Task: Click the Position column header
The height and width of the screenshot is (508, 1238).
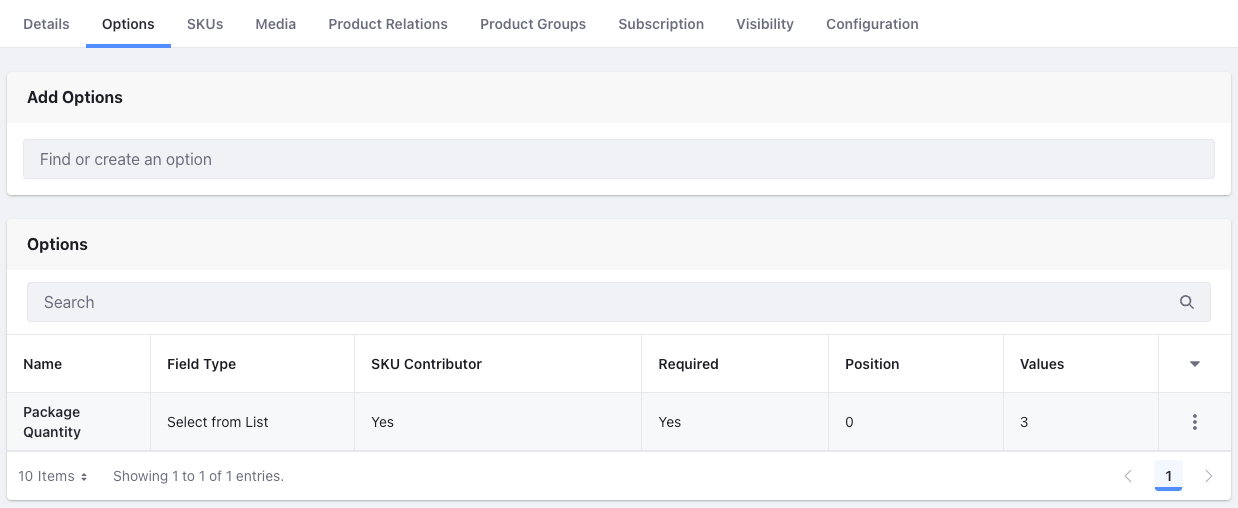Action: coord(872,364)
